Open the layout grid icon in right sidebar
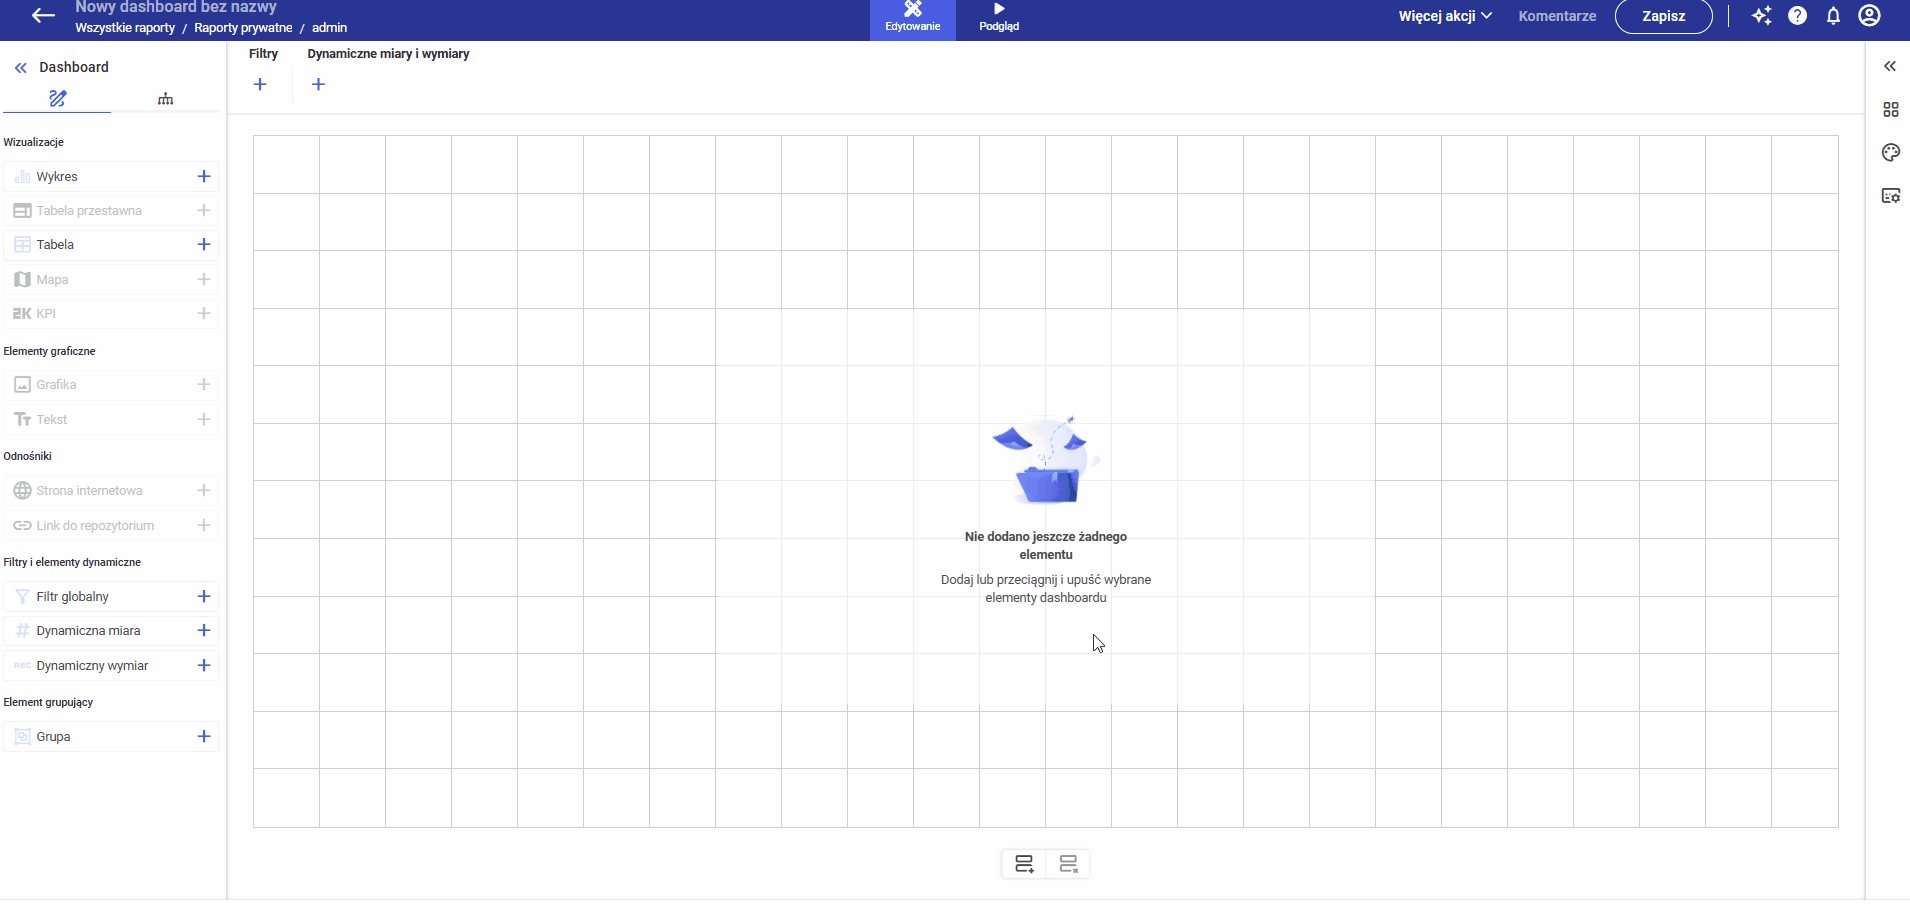The width and height of the screenshot is (1910, 908). (1890, 109)
